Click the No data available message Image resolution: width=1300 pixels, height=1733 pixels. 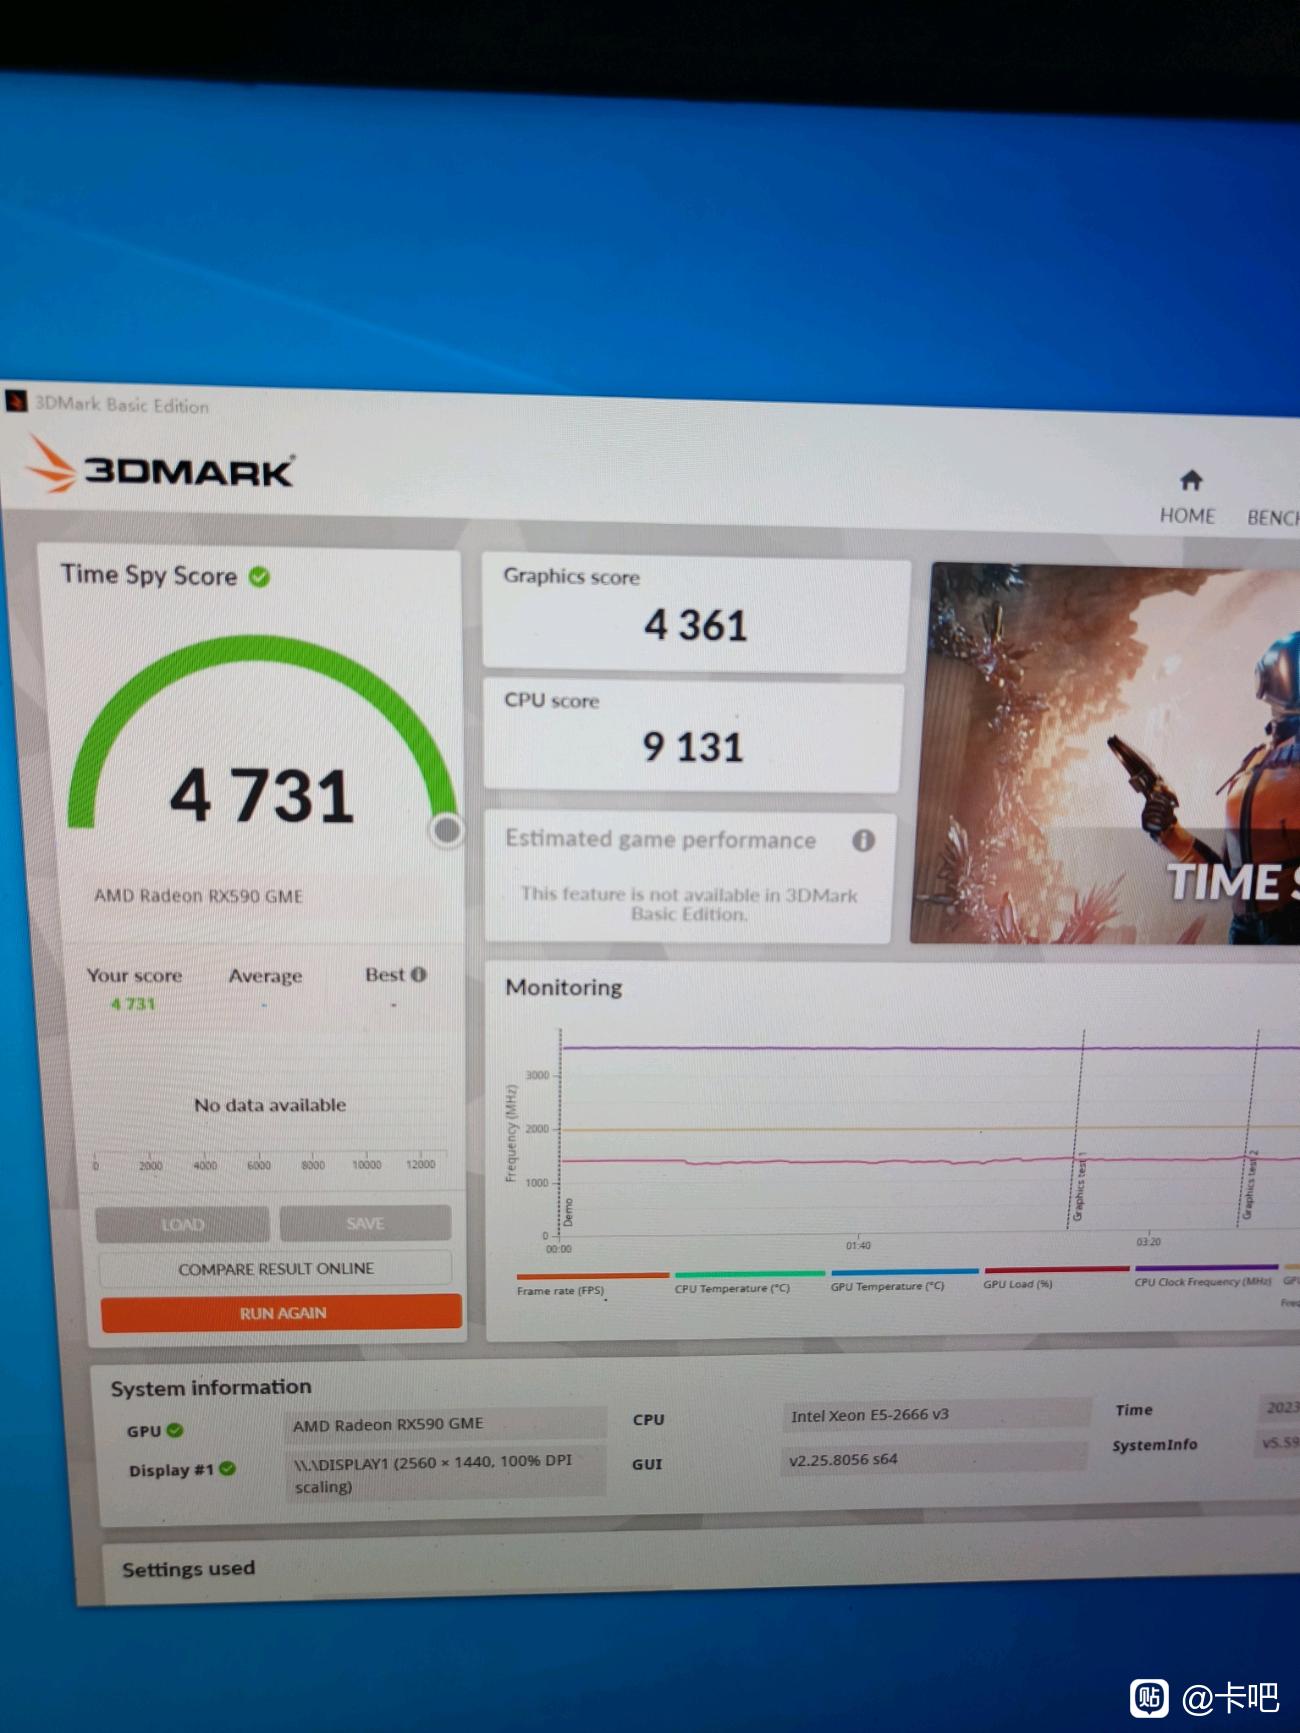click(270, 1105)
